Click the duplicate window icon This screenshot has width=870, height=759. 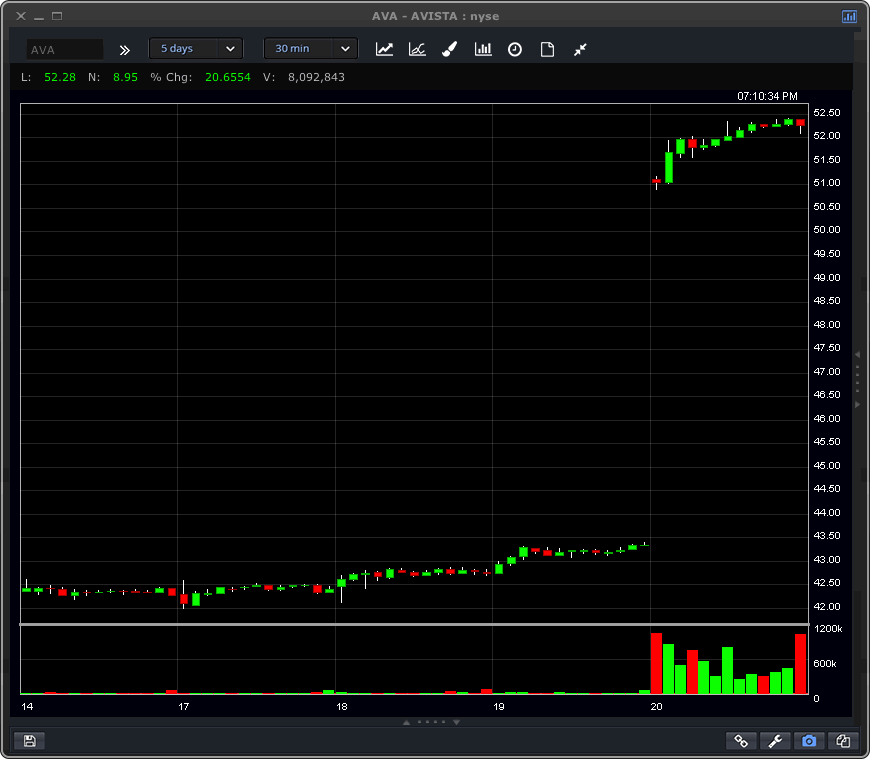(843, 741)
